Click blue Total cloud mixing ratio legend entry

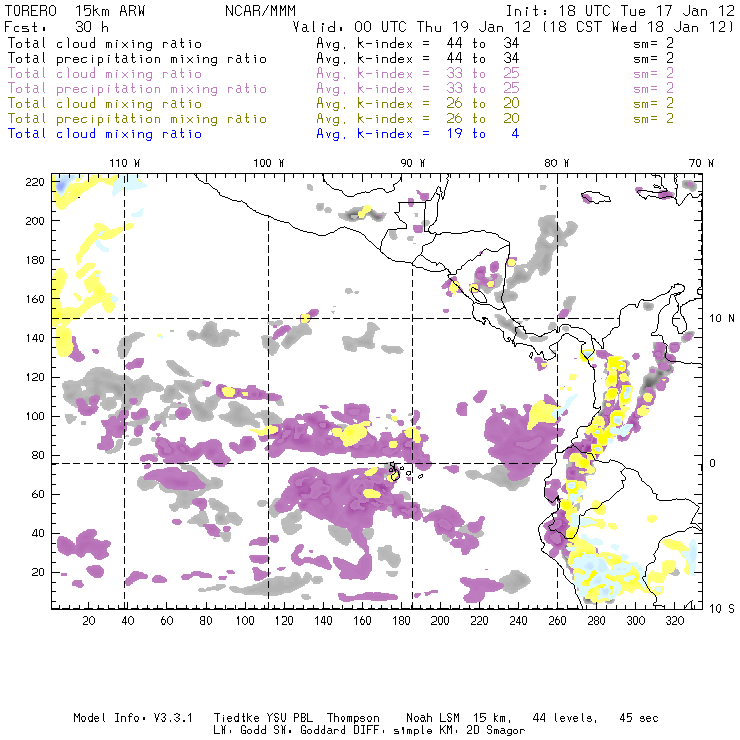105,134
